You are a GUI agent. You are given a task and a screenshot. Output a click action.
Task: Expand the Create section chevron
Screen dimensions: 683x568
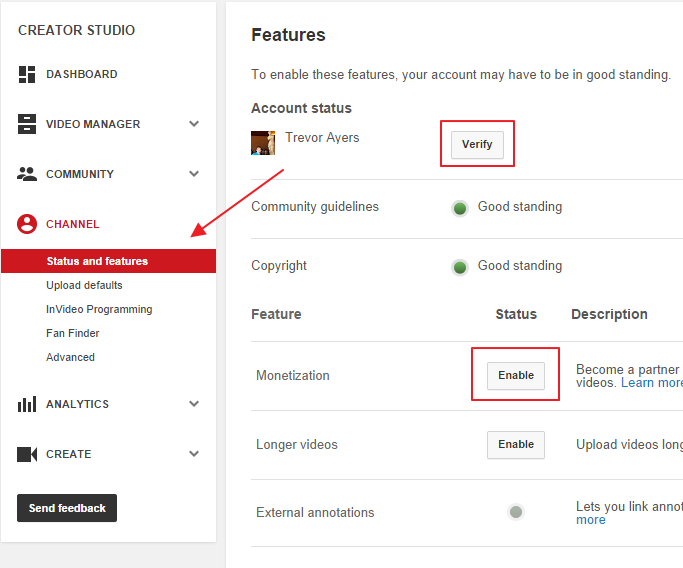(194, 454)
